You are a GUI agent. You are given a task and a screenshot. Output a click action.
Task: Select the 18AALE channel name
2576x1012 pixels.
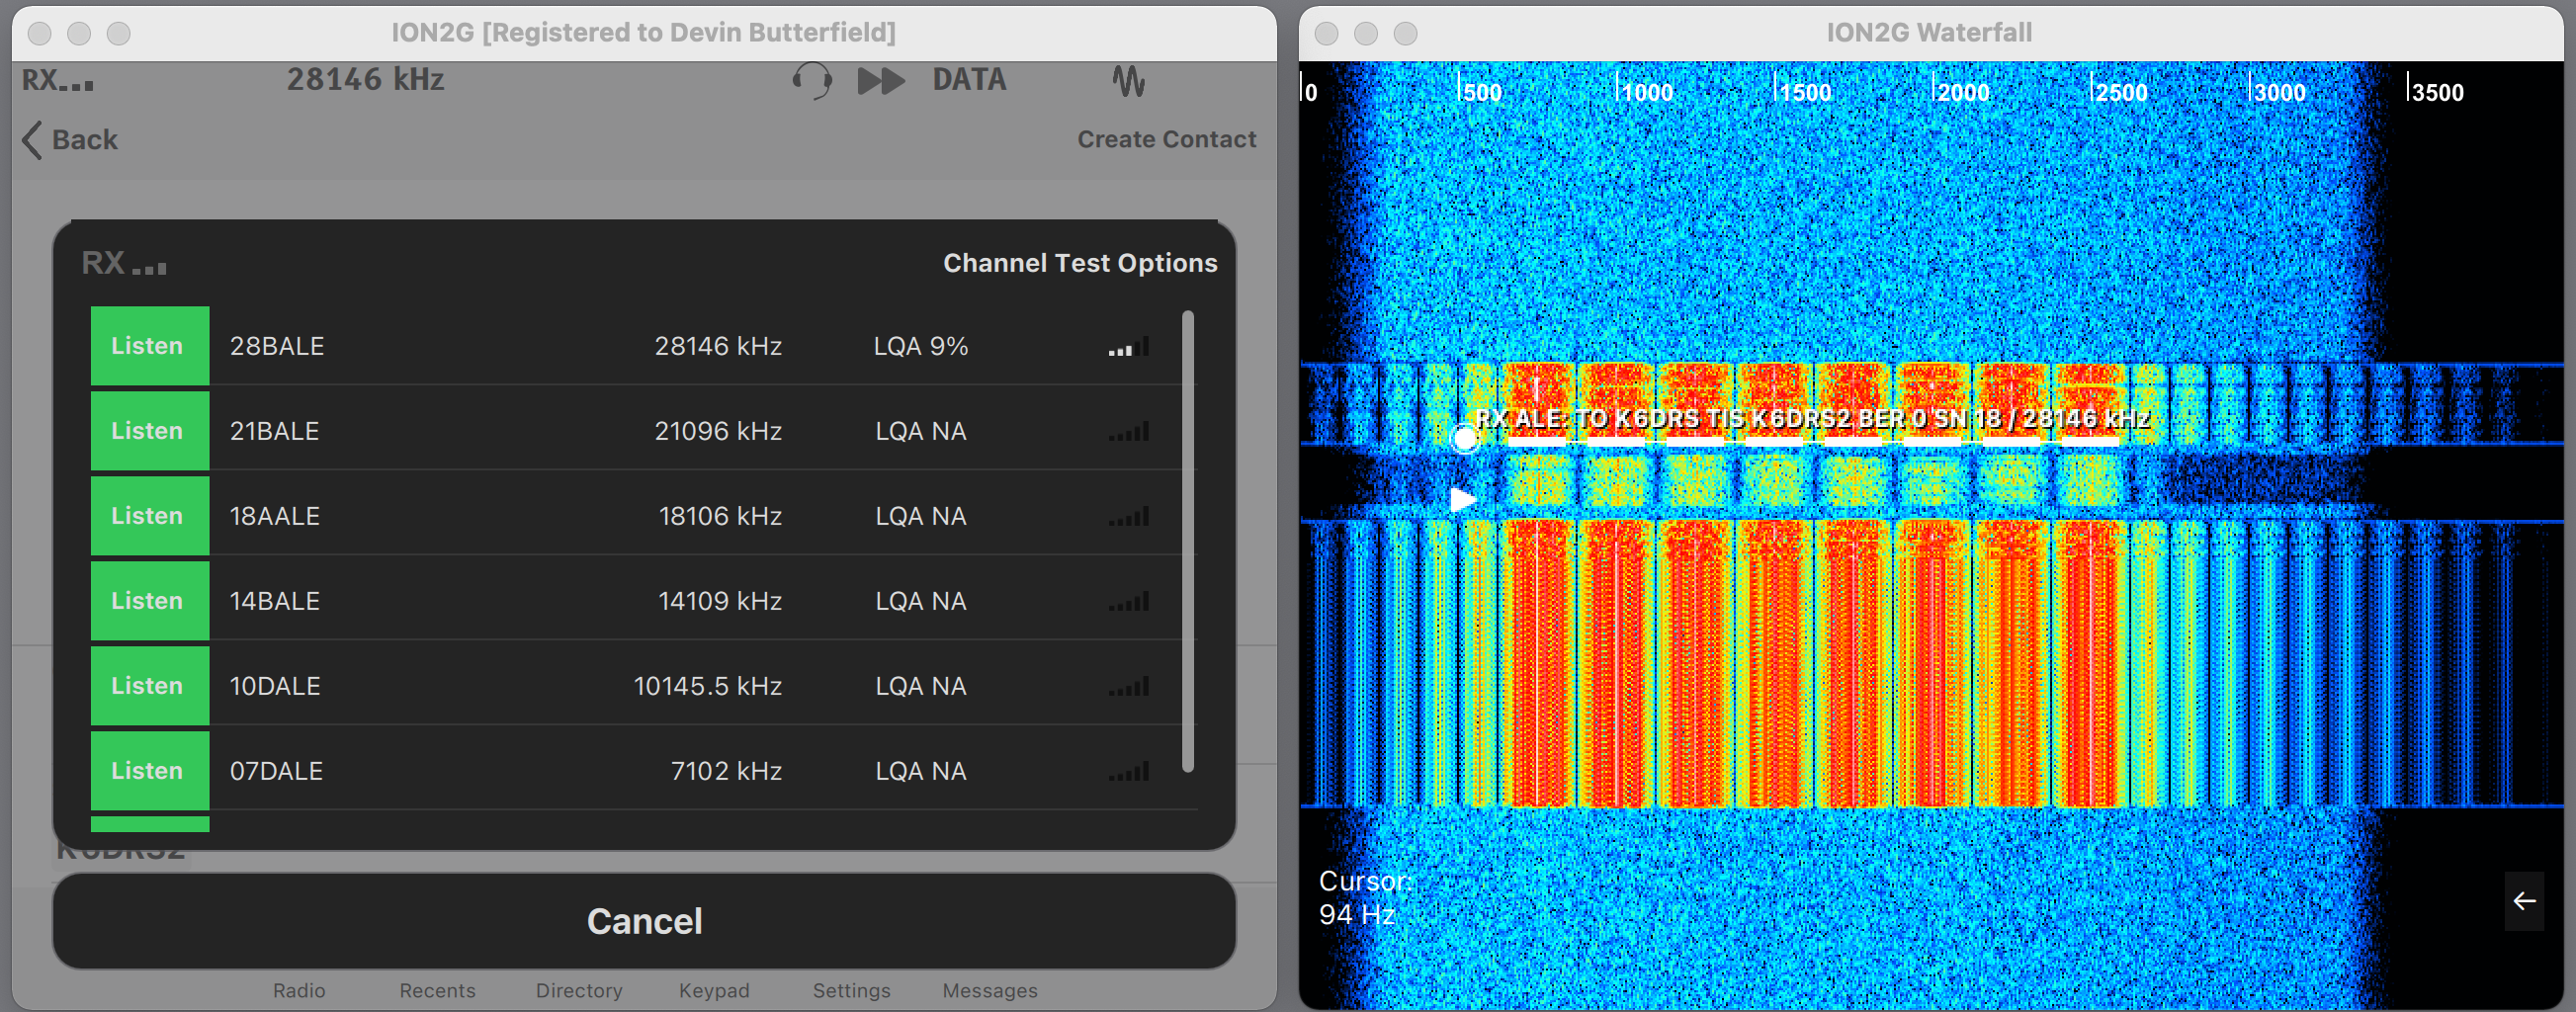coord(275,516)
